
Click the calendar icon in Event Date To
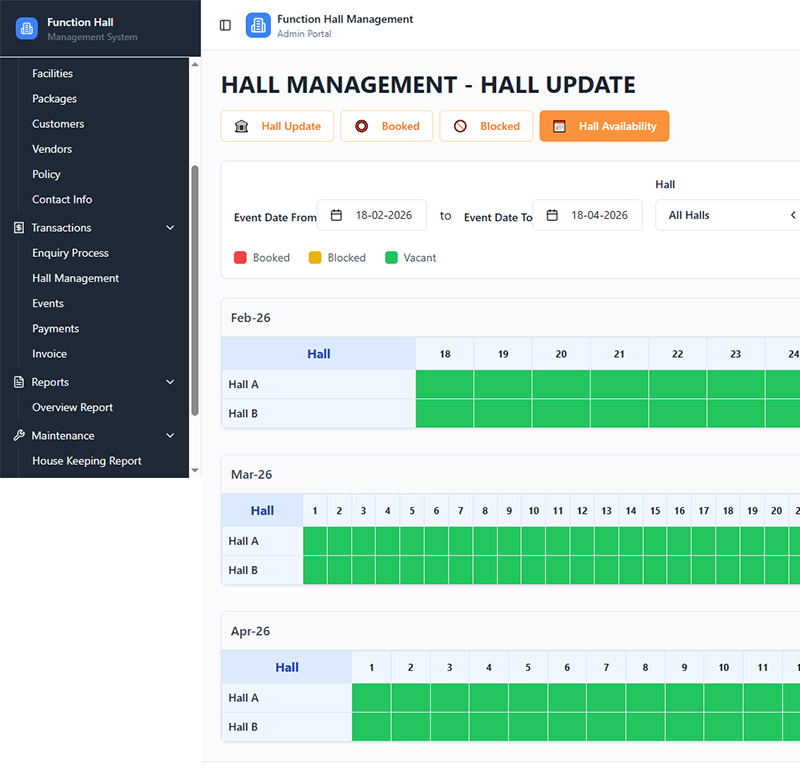pos(552,215)
